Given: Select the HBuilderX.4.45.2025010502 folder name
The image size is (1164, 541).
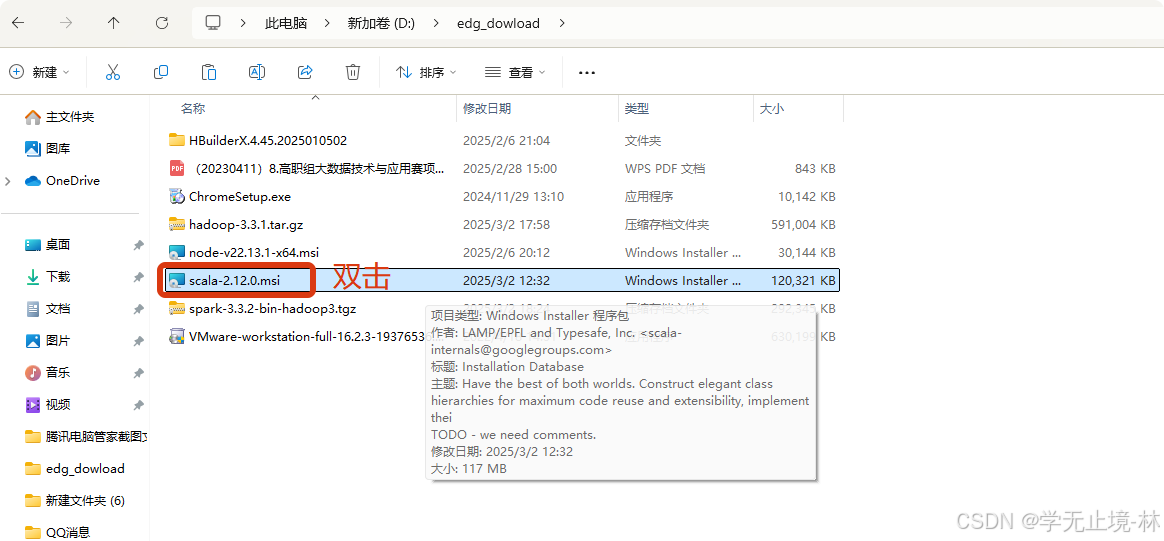Looking at the screenshot, I should tap(268, 140).
